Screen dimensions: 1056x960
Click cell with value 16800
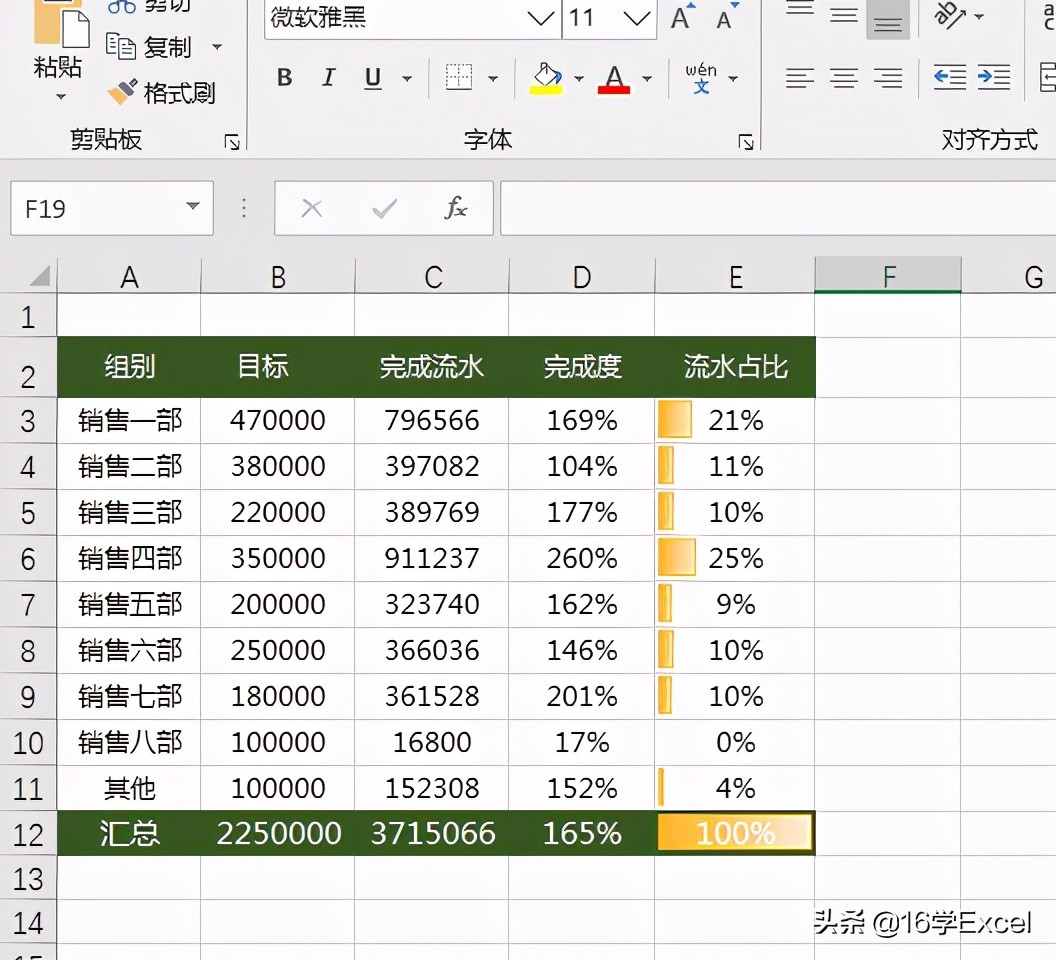432,742
